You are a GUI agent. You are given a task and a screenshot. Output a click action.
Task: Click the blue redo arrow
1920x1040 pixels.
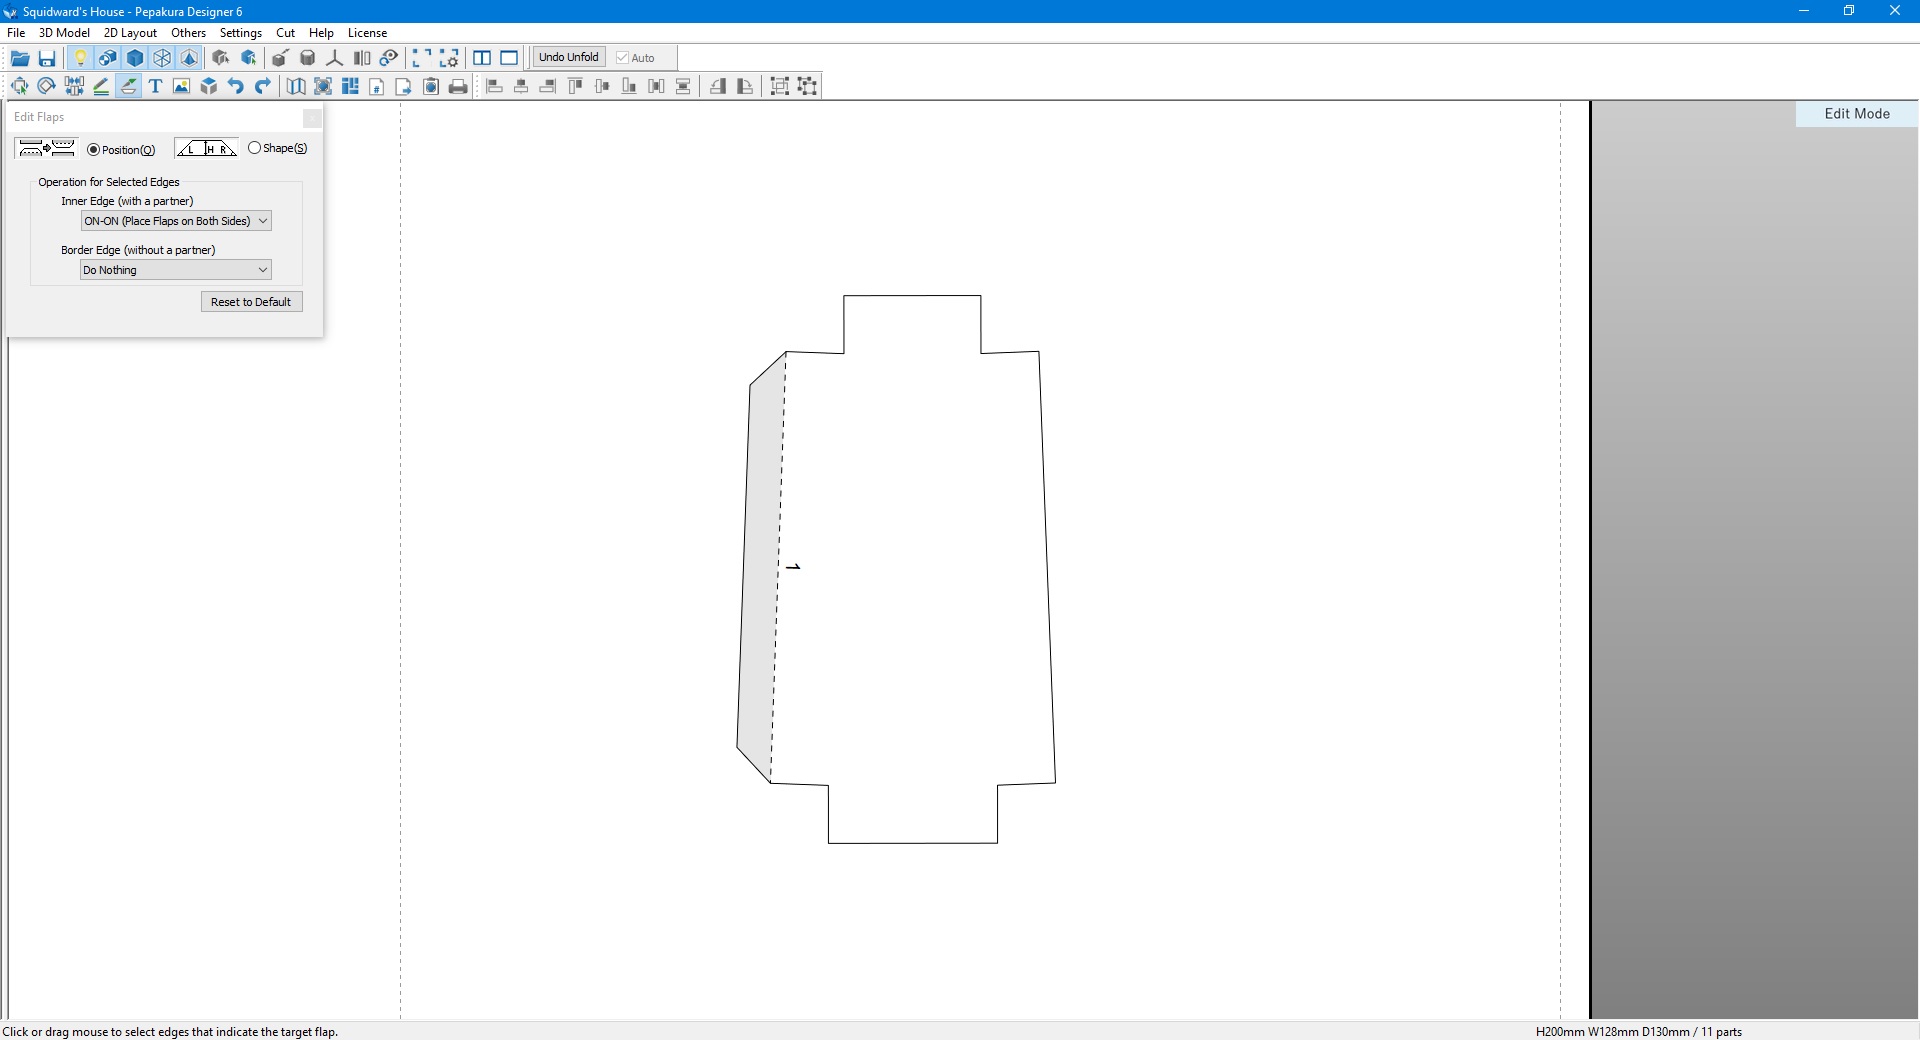click(x=263, y=86)
